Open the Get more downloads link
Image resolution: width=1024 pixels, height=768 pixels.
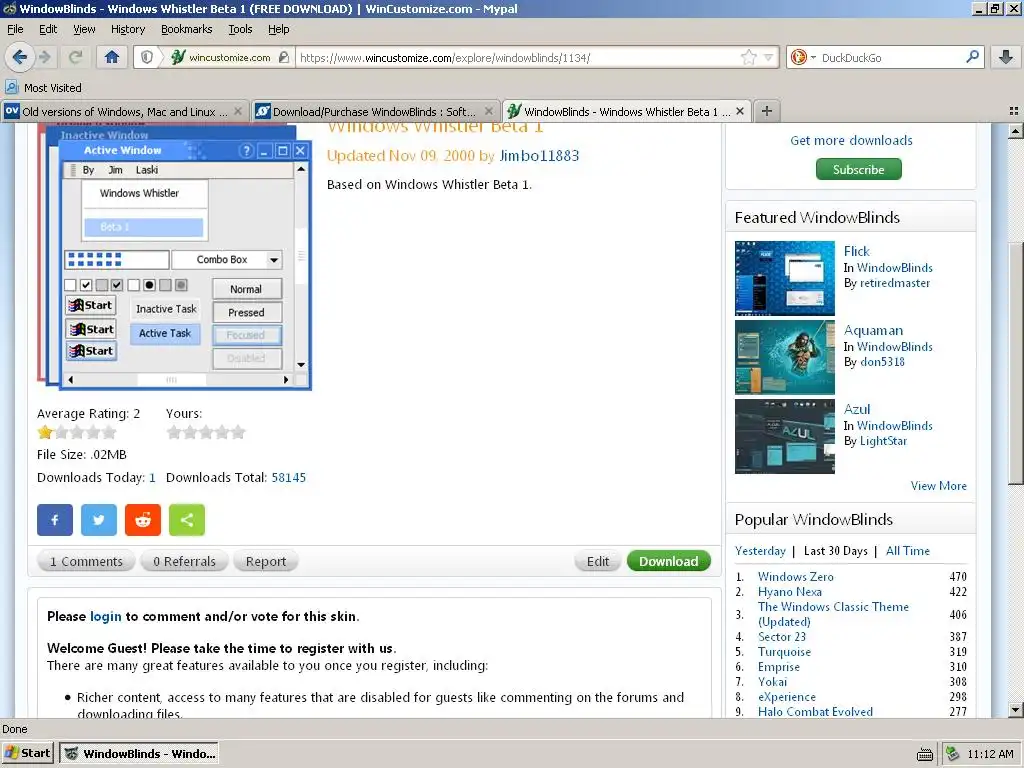coord(851,140)
